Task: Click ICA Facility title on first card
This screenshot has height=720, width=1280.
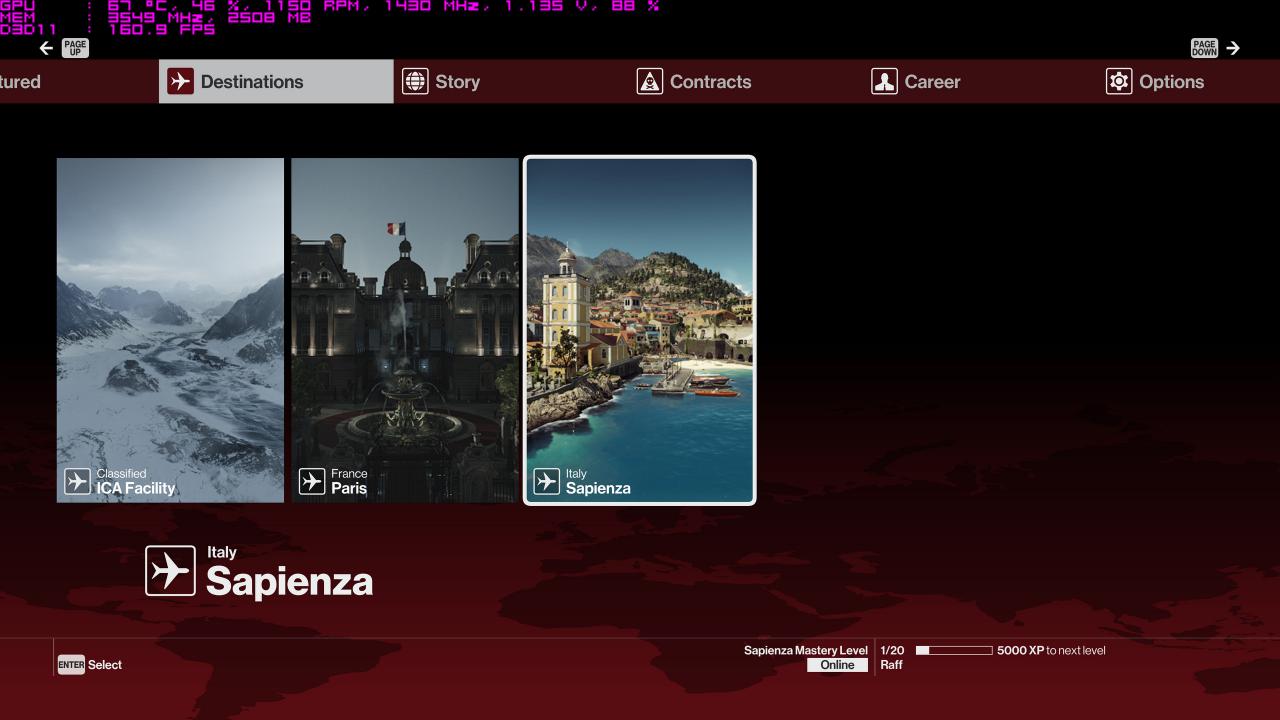Action: pyautogui.click(x=136, y=489)
